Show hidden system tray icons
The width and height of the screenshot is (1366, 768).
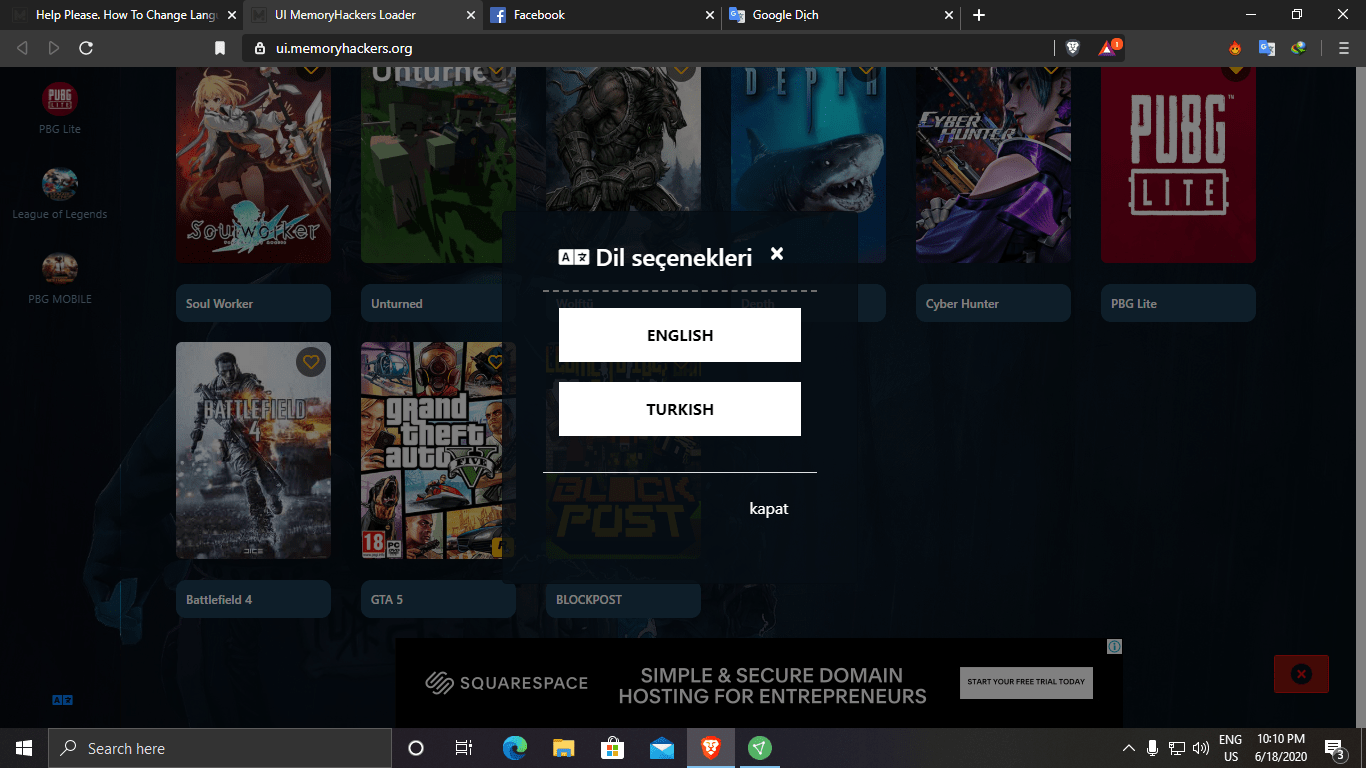click(1129, 748)
